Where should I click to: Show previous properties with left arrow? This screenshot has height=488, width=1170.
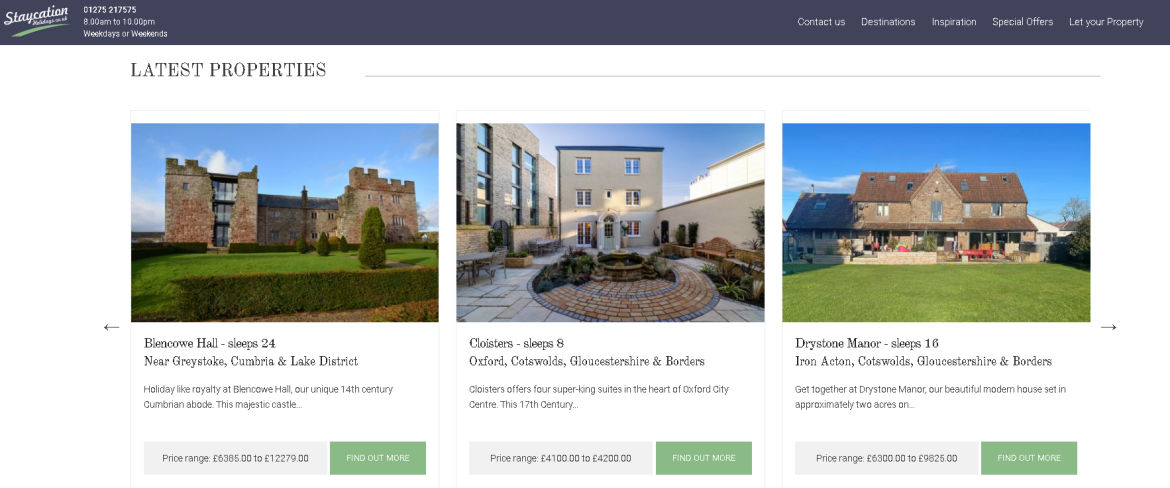[111, 327]
